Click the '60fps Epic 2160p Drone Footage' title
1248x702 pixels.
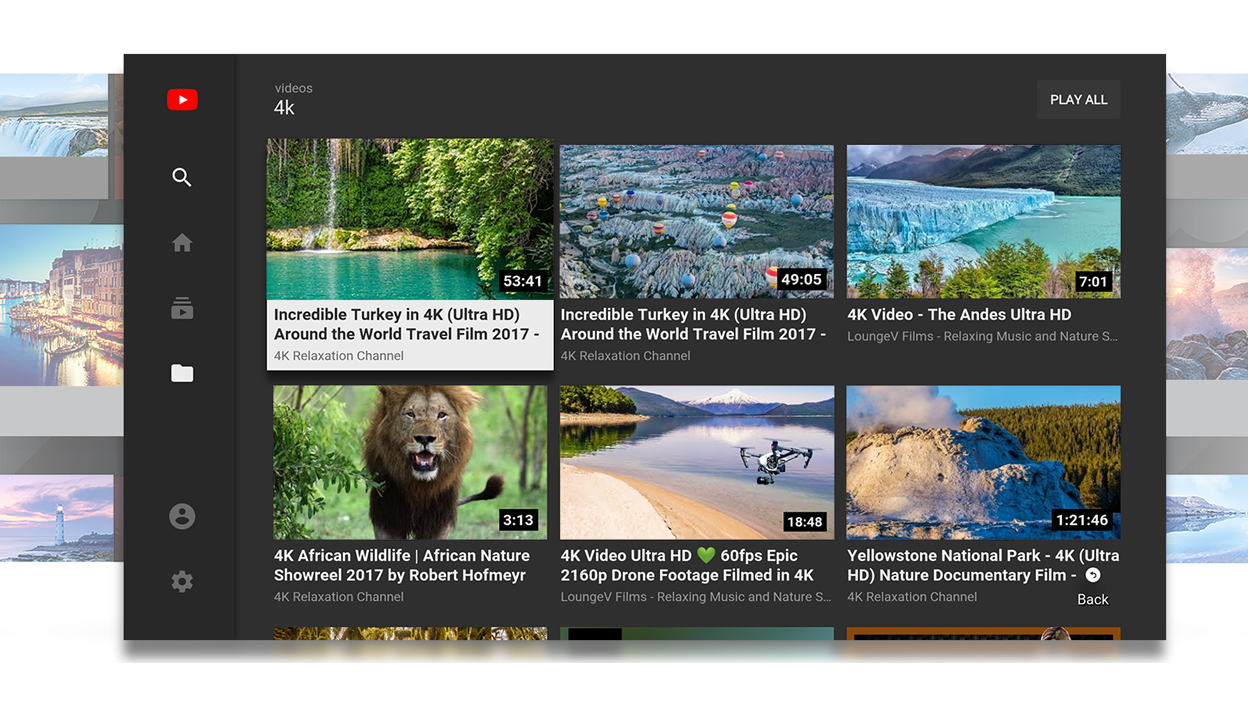click(x=687, y=565)
